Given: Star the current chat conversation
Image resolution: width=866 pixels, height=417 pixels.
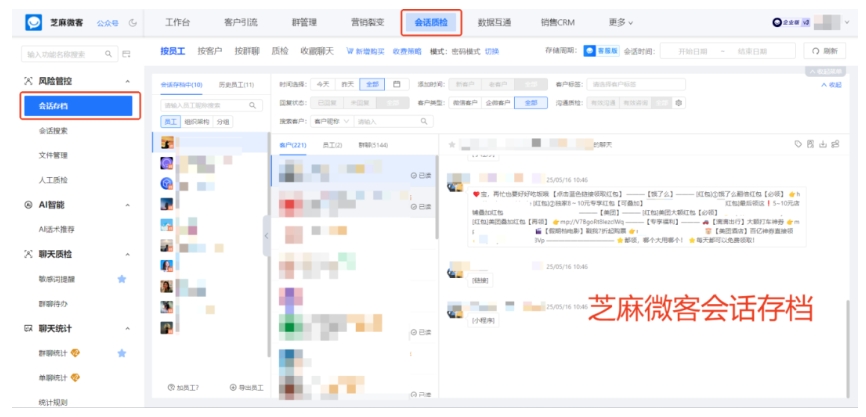Looking at the screenshot, I should tap(452, 144).
